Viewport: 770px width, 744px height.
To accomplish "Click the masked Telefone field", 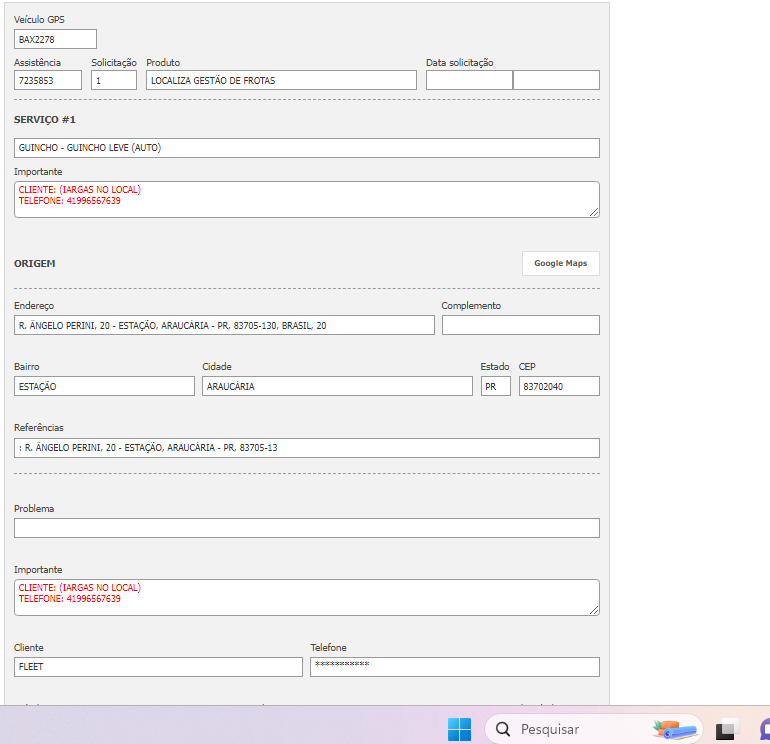I will pyautogui.click(x=455, y=667).
